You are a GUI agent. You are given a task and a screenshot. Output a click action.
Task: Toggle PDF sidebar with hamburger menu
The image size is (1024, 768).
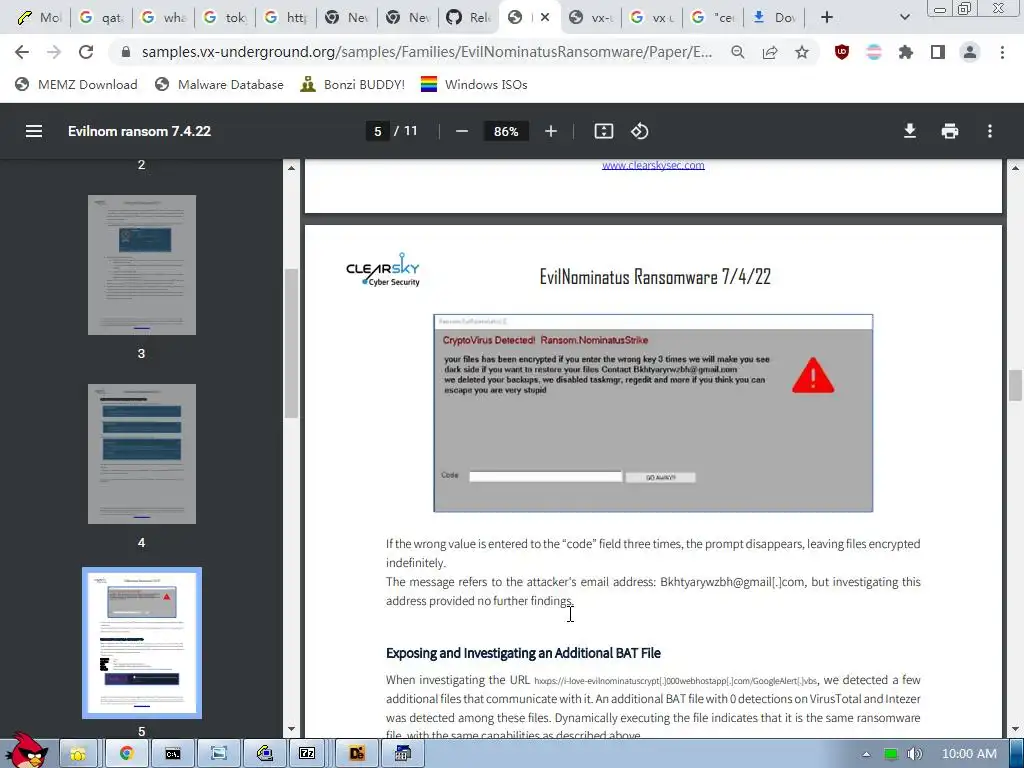coord(34,131)
